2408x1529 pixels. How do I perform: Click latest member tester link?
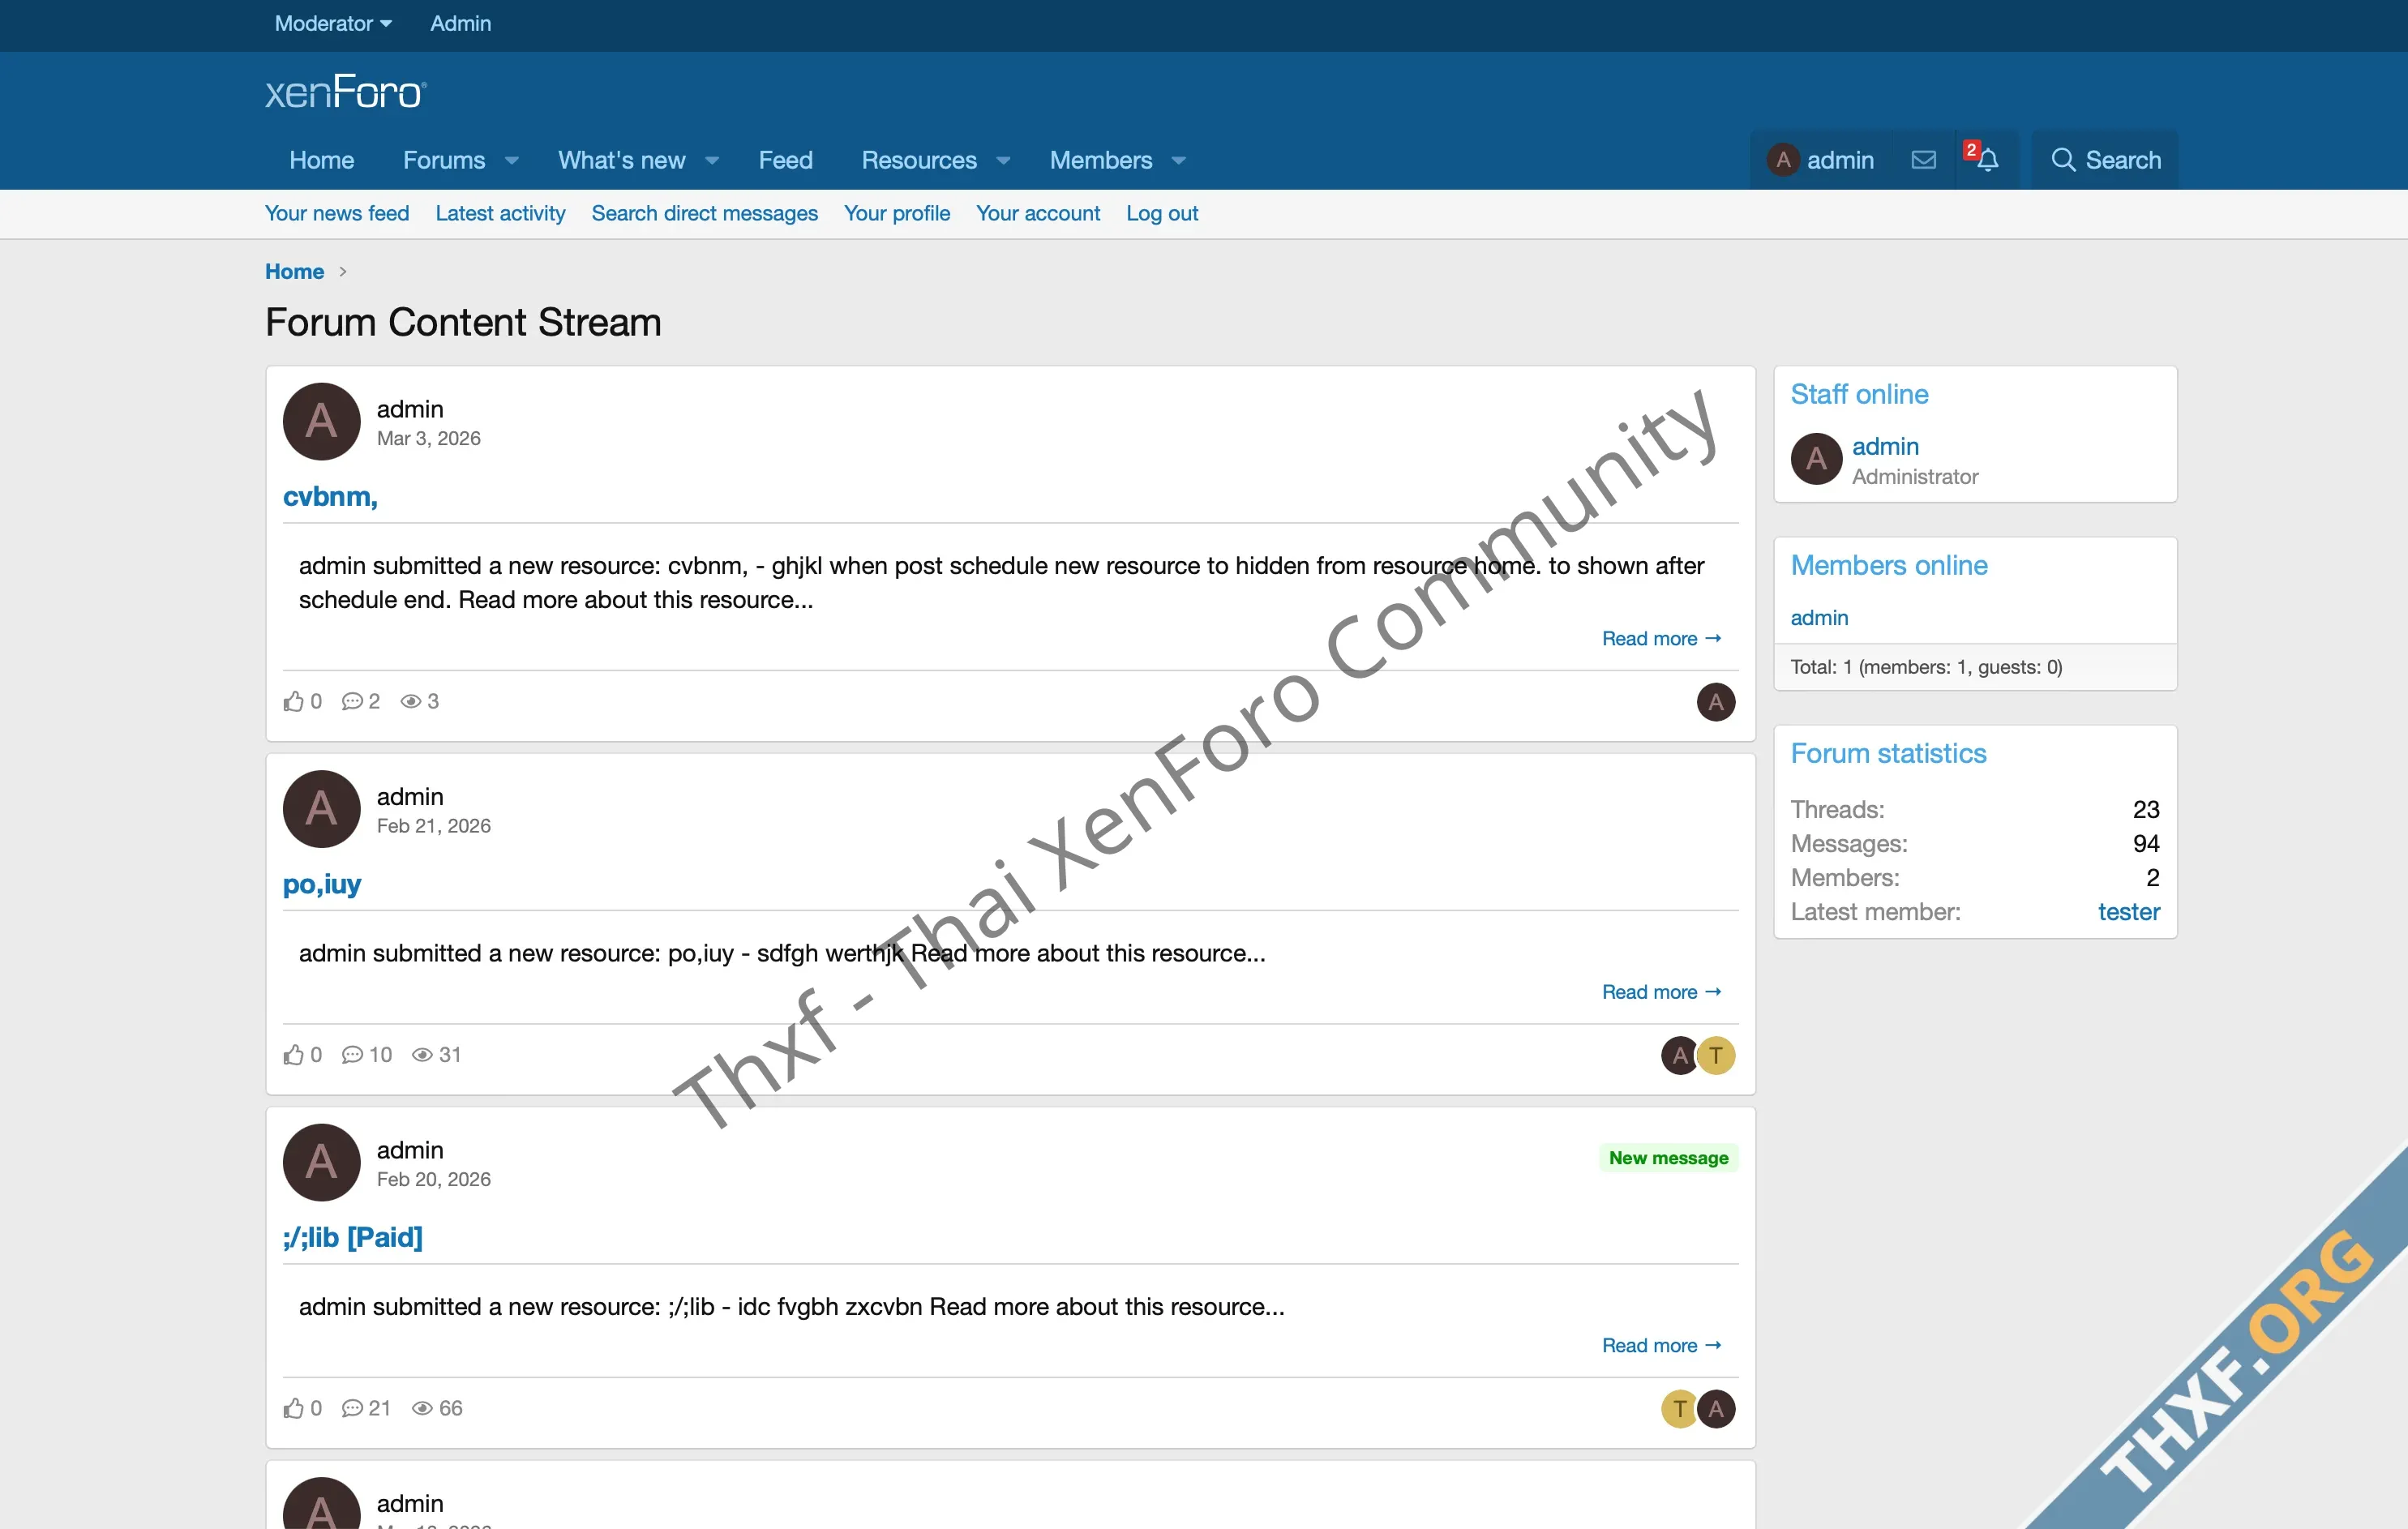pyautogui.click(x=2128, y=912)
